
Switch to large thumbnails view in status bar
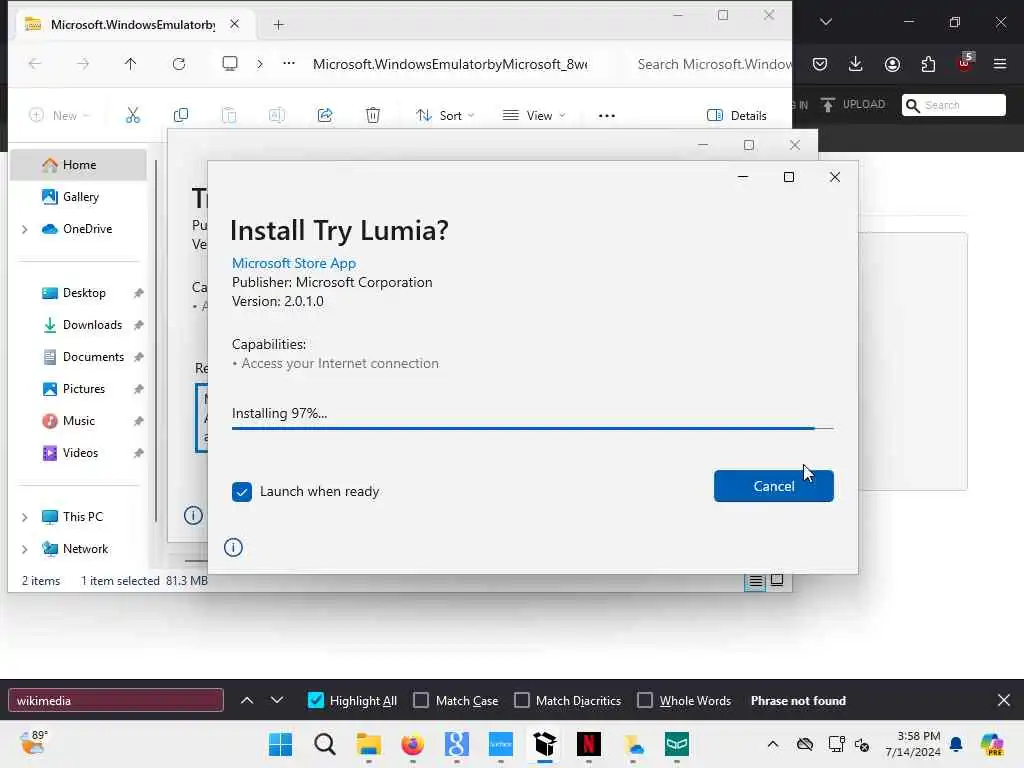pyautogui.click(x=777, y=580)
